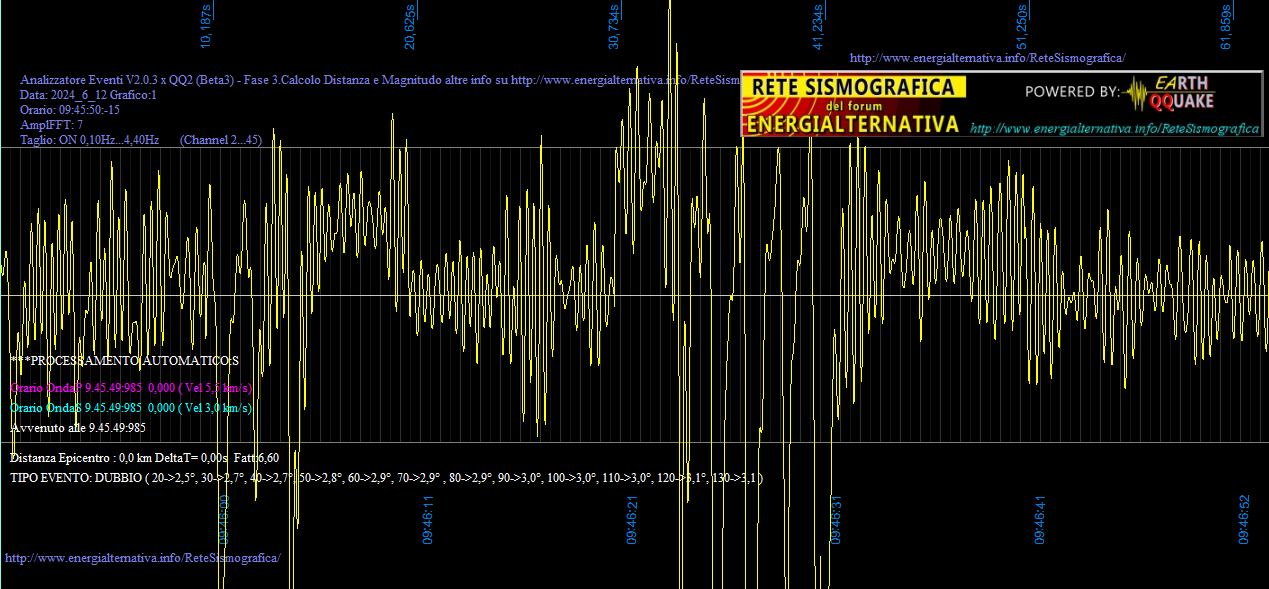Screen dimensions: 1269x589
Task: Click the 41,234s time marker
Action: coord(818,25)
